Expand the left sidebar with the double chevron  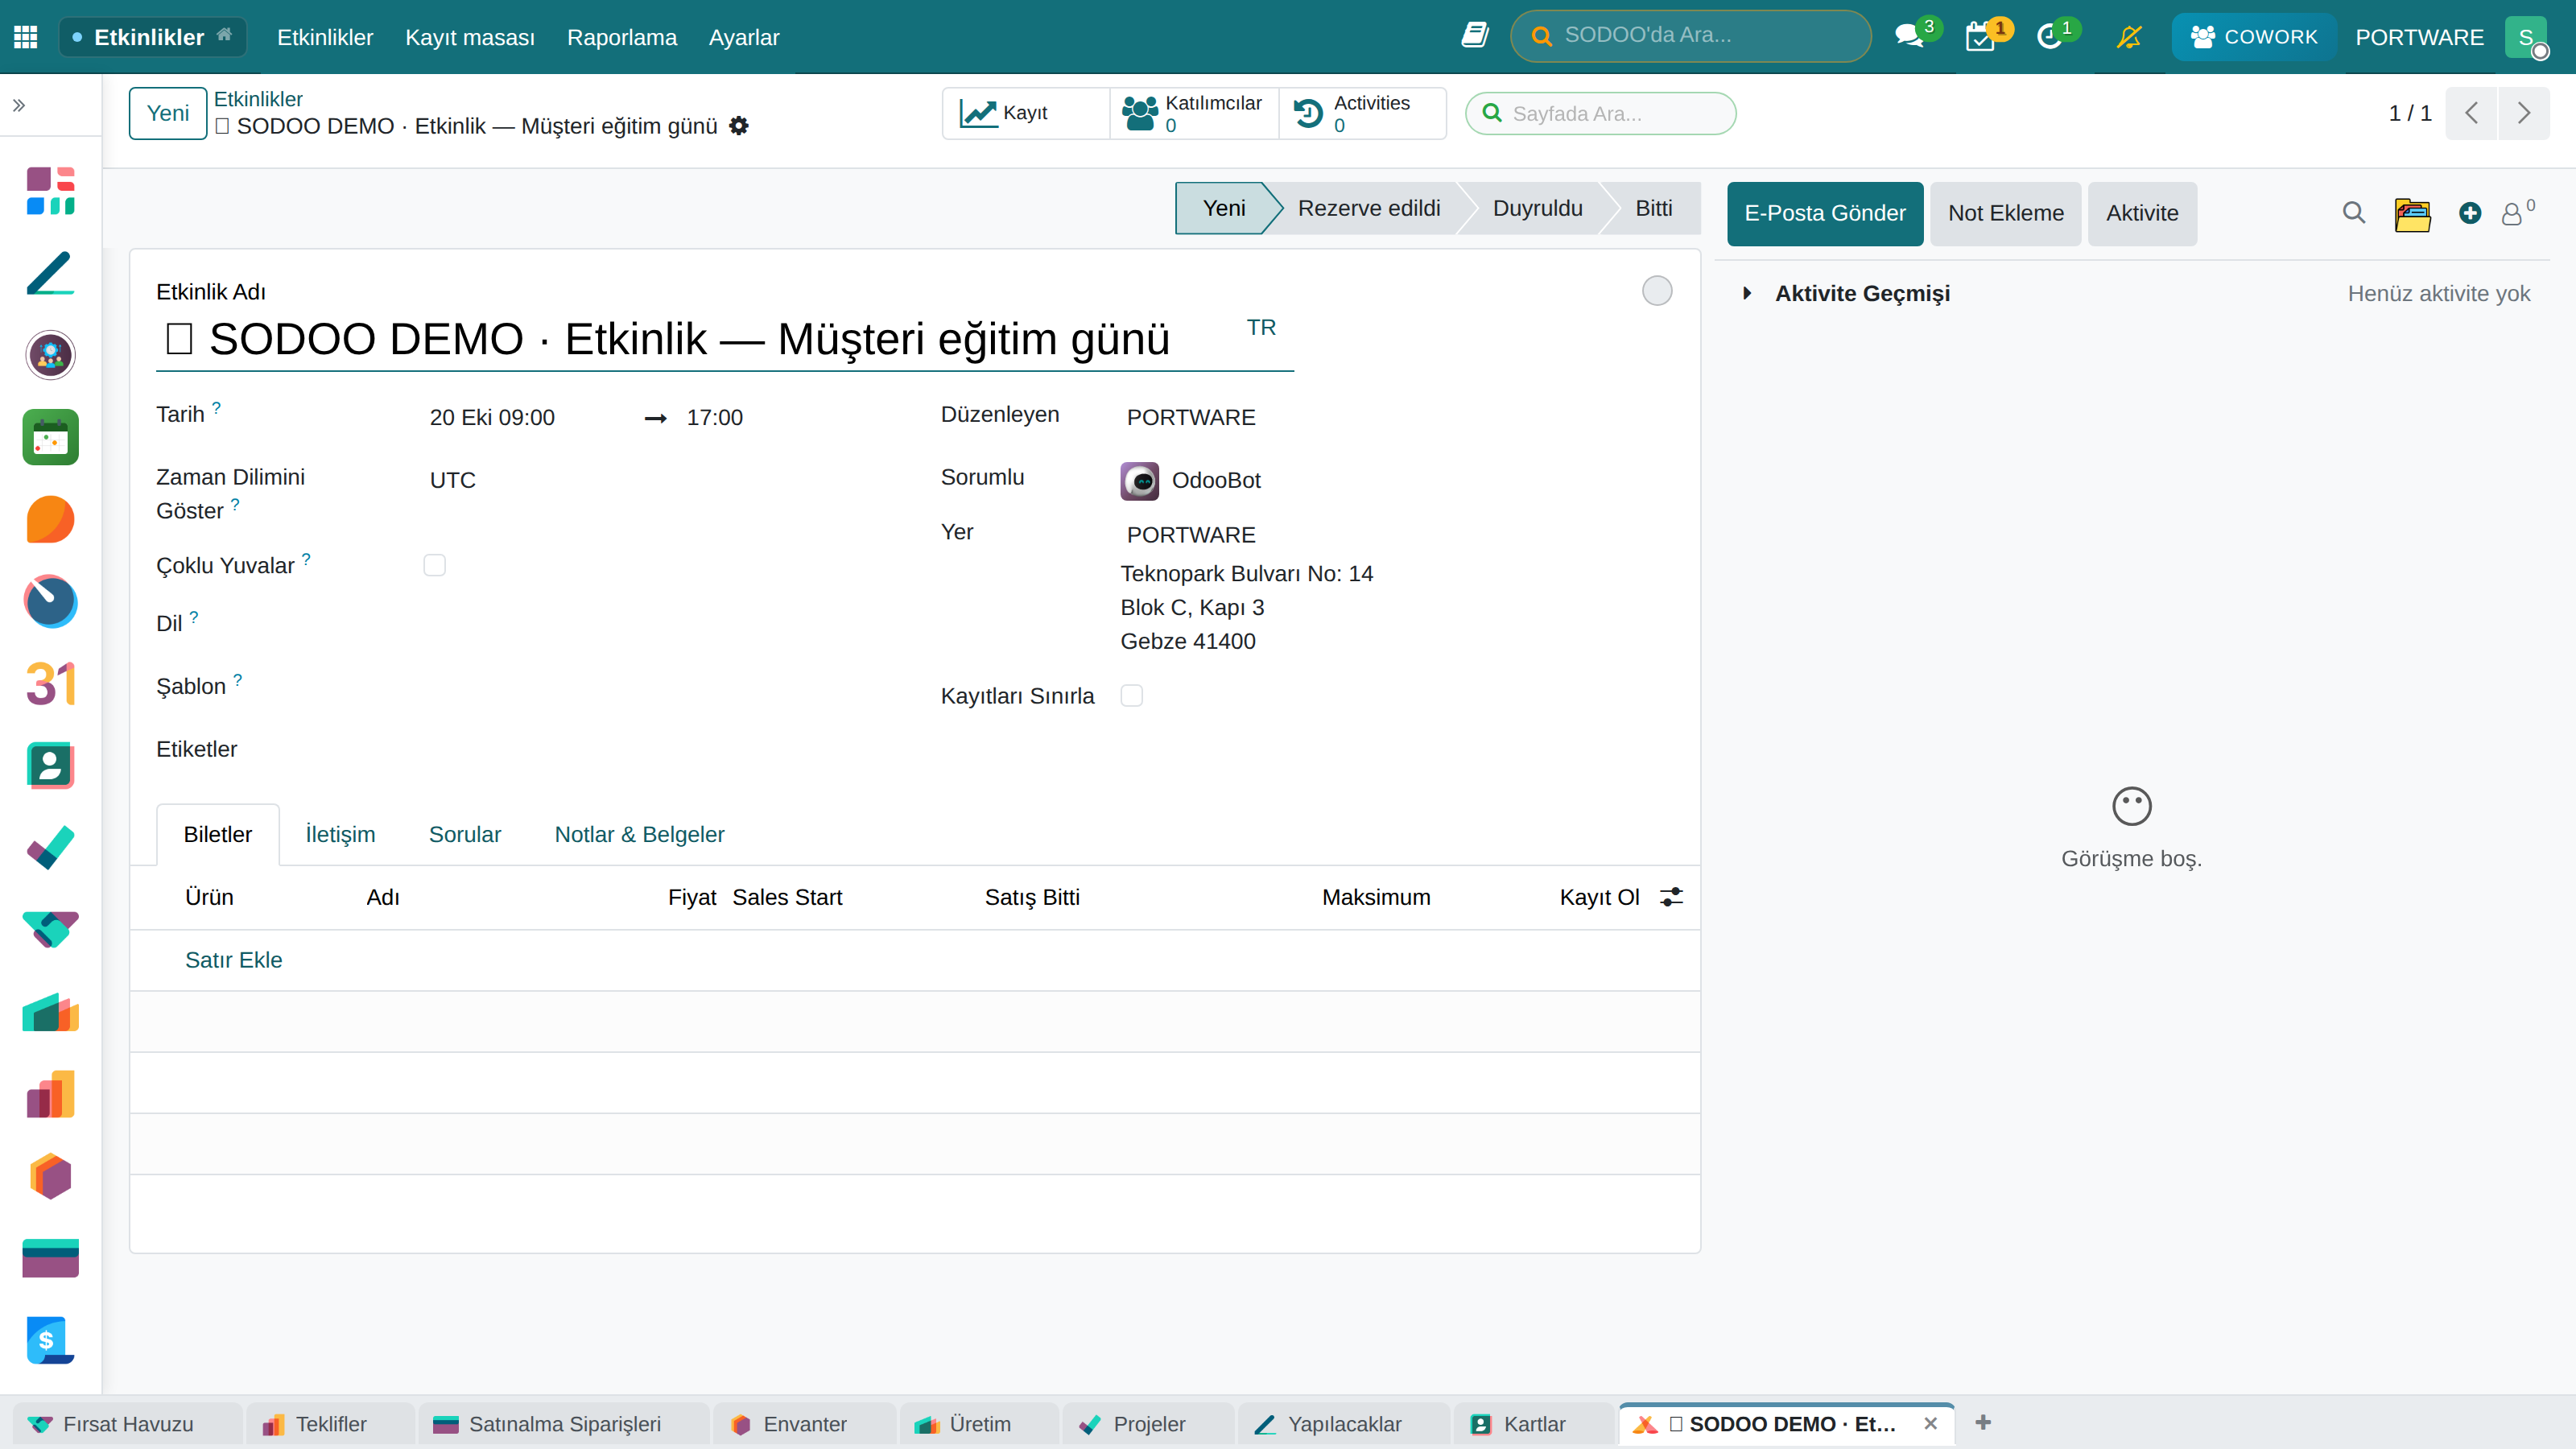click(x=19, y=105)
